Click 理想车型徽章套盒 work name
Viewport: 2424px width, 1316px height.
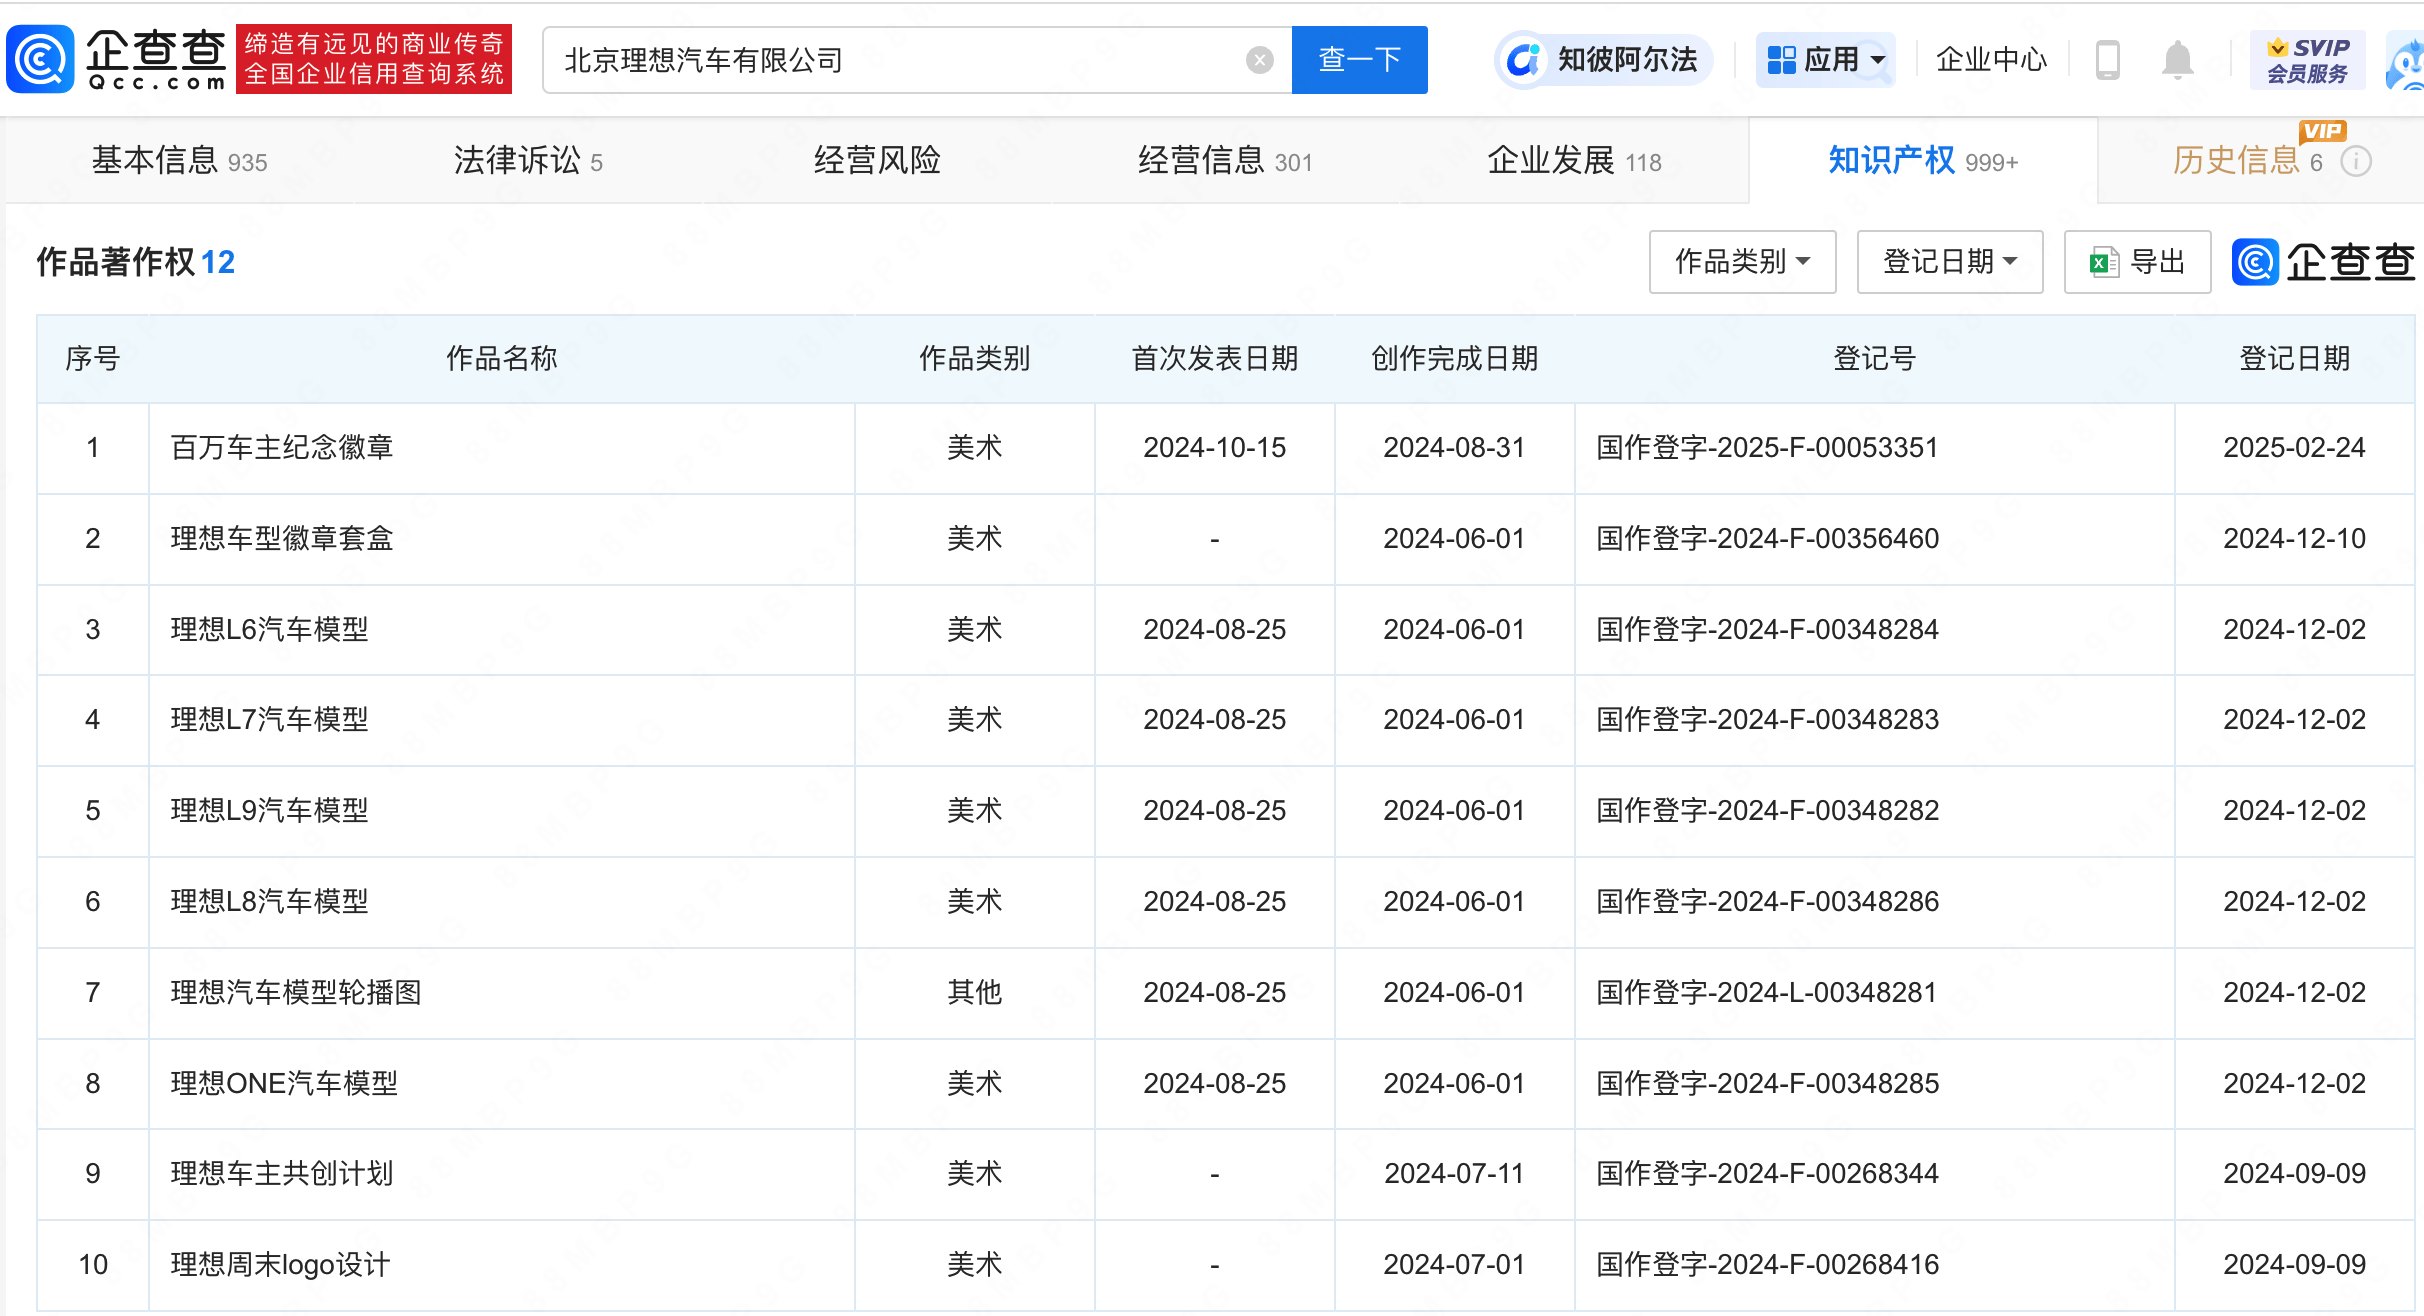(x=282, y=538)
